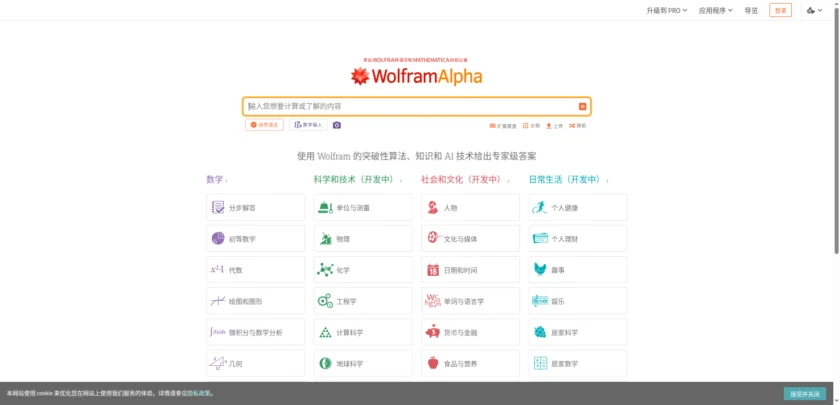This screenshot has width=840, height=405.
Task: Click the orange compute button in search box
Action: tap(582, 107)
